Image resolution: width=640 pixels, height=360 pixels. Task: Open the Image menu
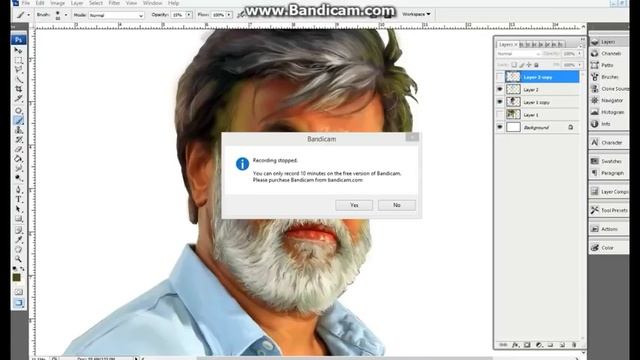pos(58,3)
